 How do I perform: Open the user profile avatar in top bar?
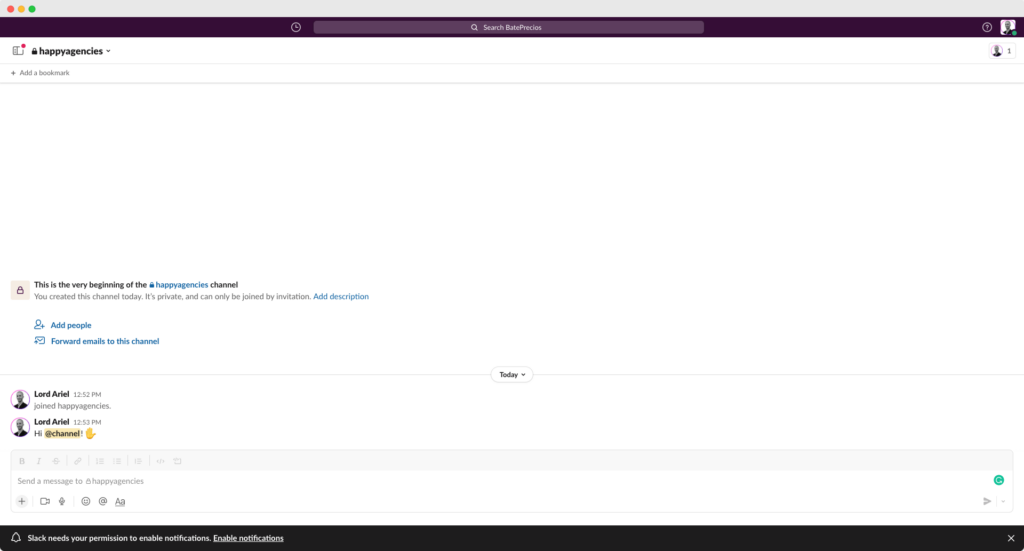point(1008,27)
